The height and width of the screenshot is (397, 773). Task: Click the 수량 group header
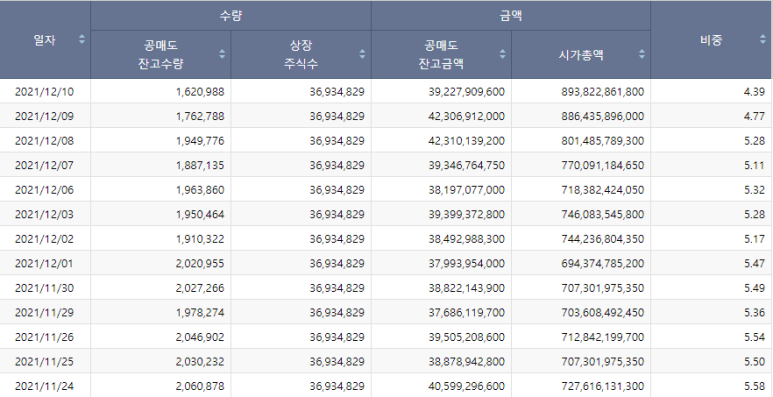[231, 16]
